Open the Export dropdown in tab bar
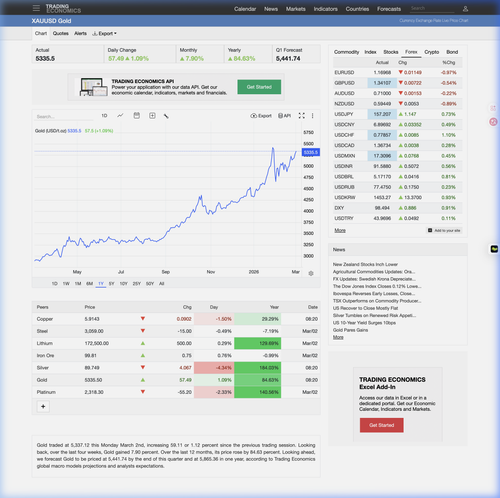Image resolution: width=500 pixels, height=498 pixels. coord(104,34)
